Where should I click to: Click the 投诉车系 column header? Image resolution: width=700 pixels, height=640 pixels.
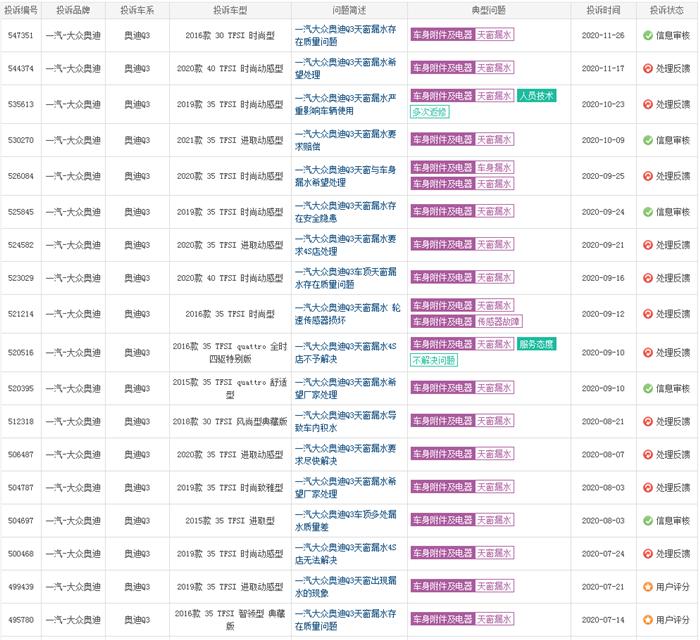point(137,10)
